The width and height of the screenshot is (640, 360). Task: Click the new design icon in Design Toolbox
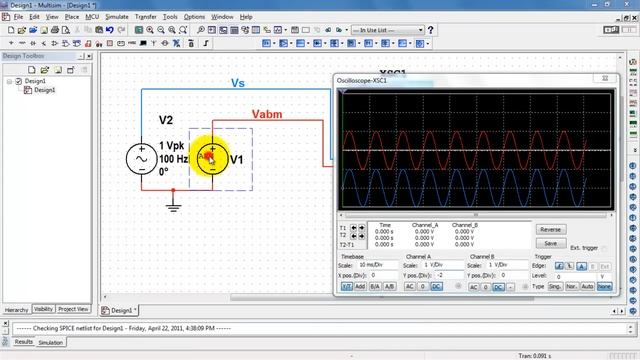[31, 70]
